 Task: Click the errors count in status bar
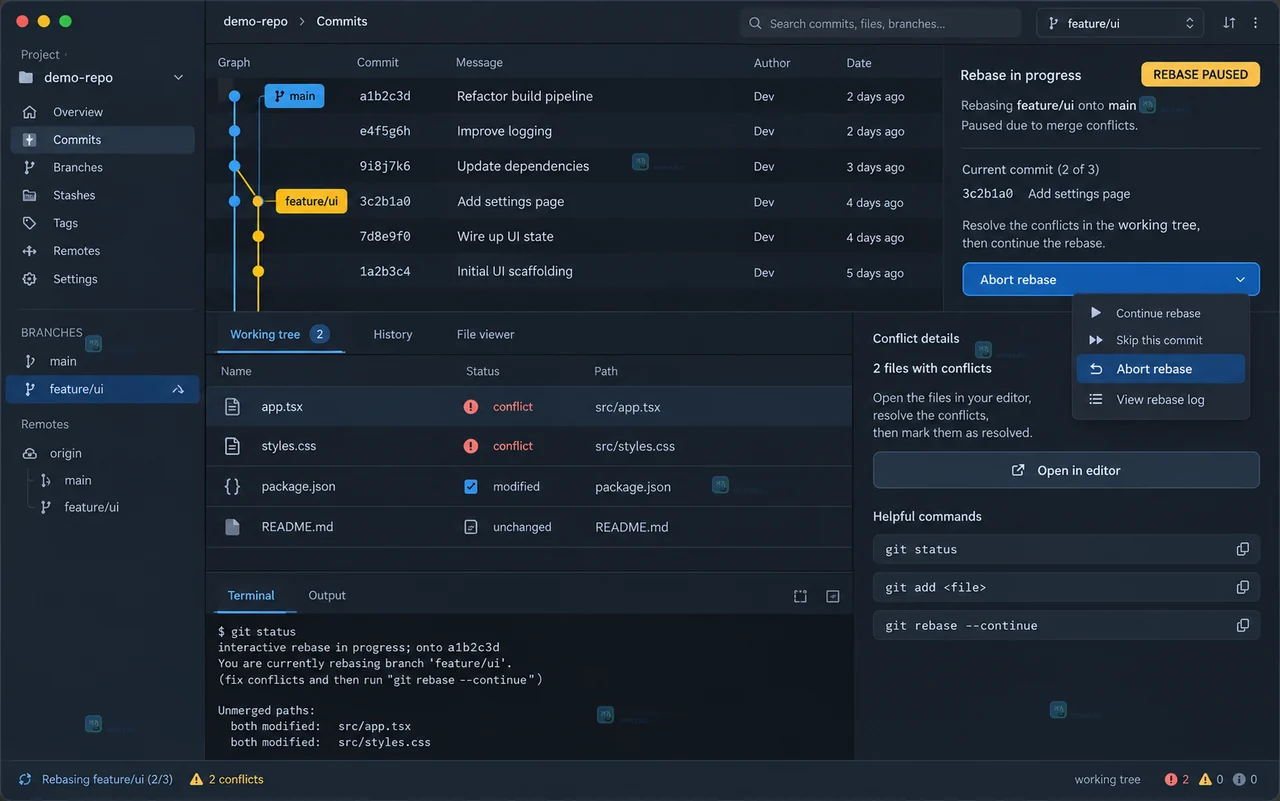[x=1177, y=780]
